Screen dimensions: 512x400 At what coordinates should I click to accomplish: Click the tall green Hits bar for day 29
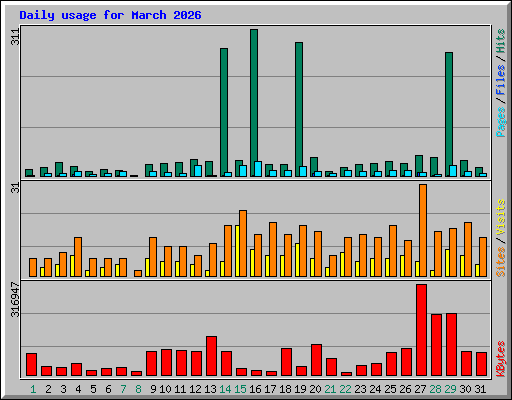coord(449,114)
